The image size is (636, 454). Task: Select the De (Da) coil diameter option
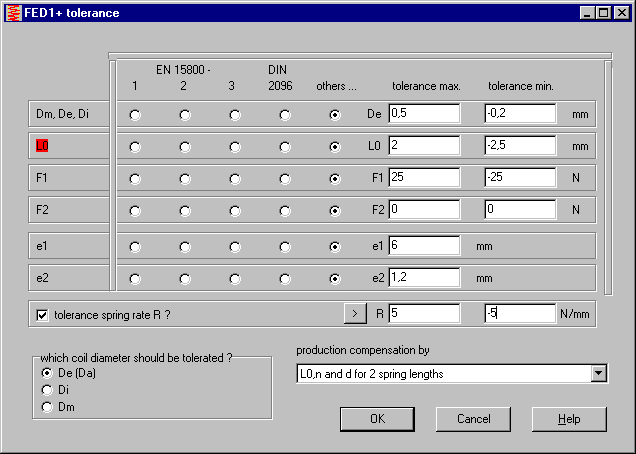click(46, 373)
